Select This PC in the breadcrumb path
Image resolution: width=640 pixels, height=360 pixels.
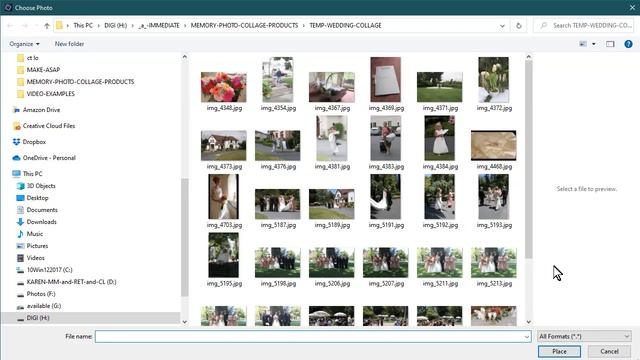click(83, 25)
